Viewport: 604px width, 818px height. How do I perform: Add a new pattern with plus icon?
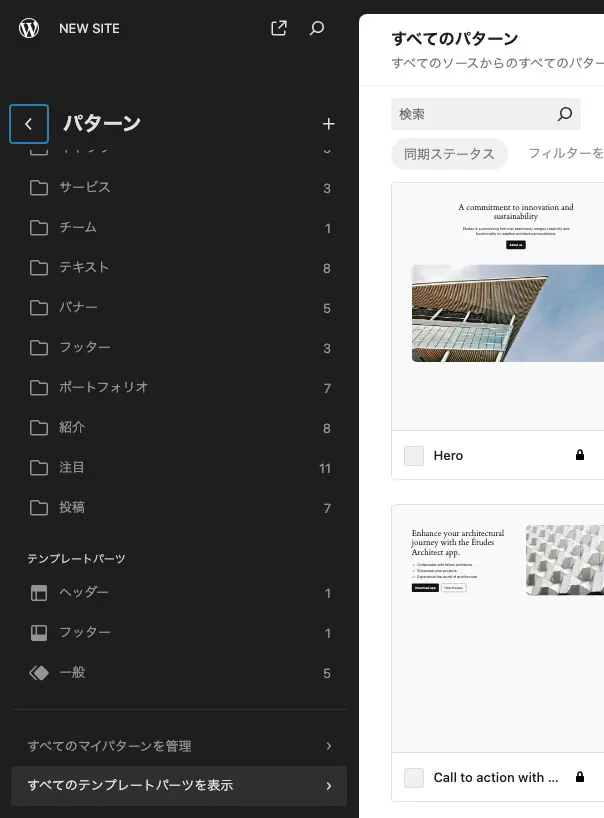tap(328, 124)
